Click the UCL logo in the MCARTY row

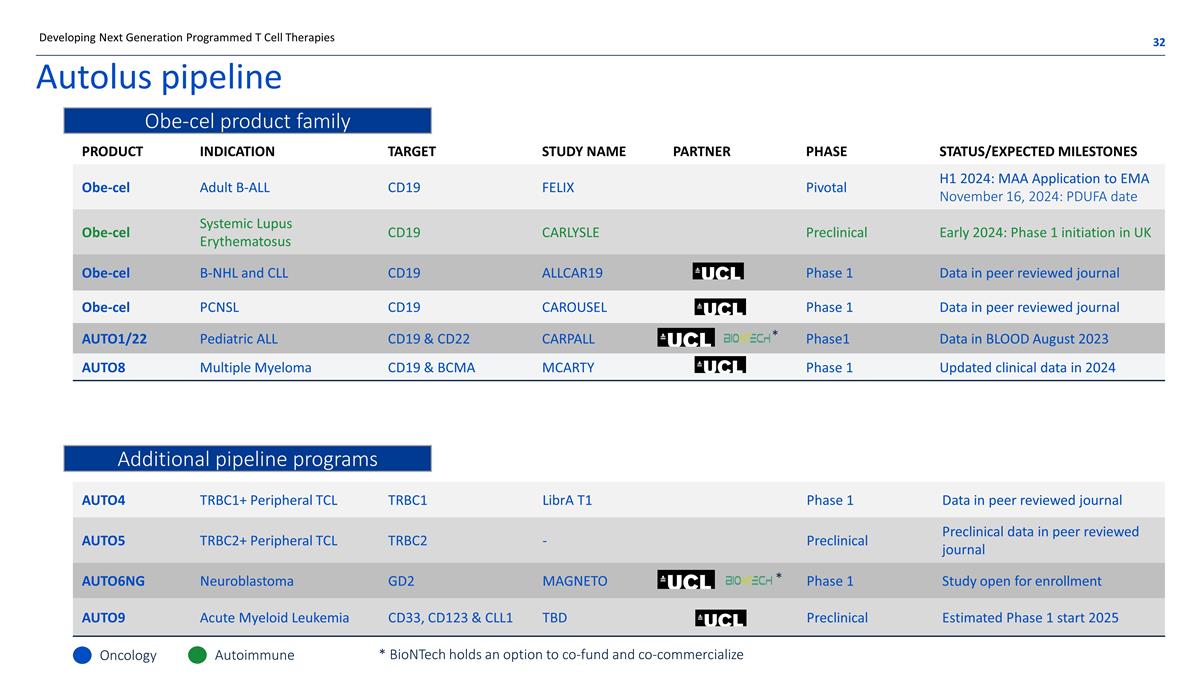720,366
